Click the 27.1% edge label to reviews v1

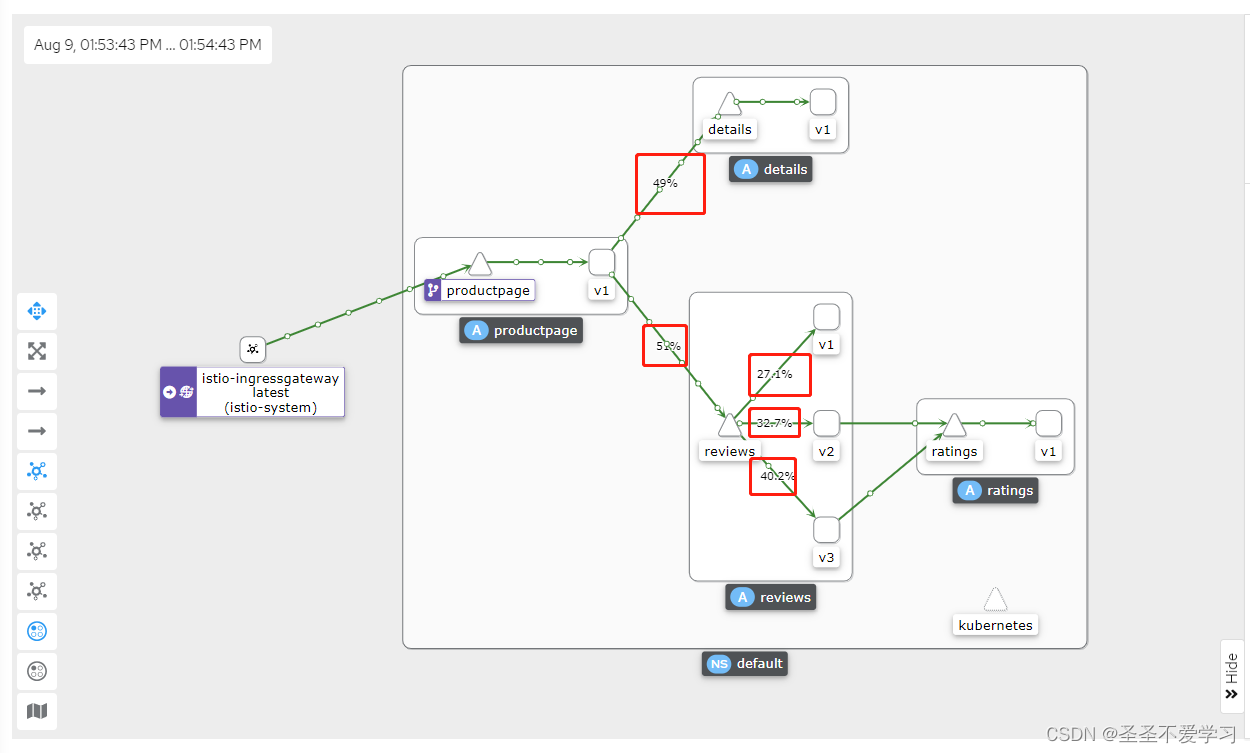(x=775, y=374)
